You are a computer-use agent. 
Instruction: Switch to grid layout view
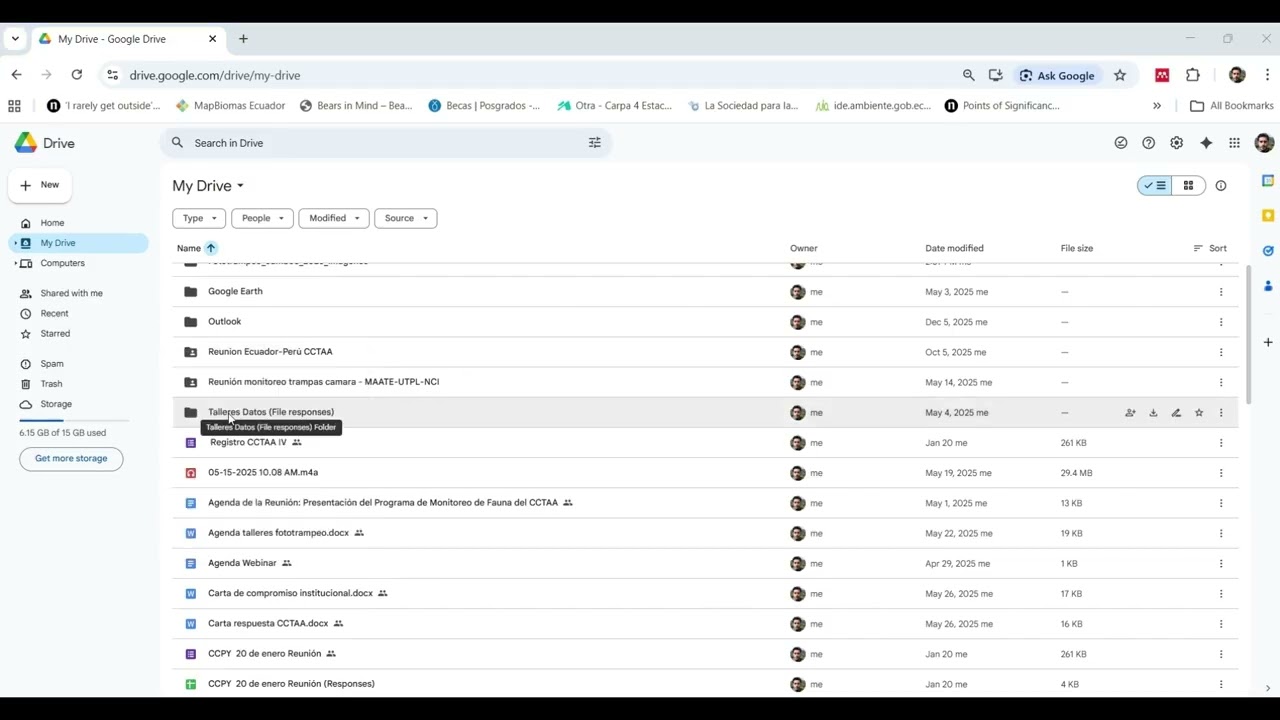coord(1188,186)
